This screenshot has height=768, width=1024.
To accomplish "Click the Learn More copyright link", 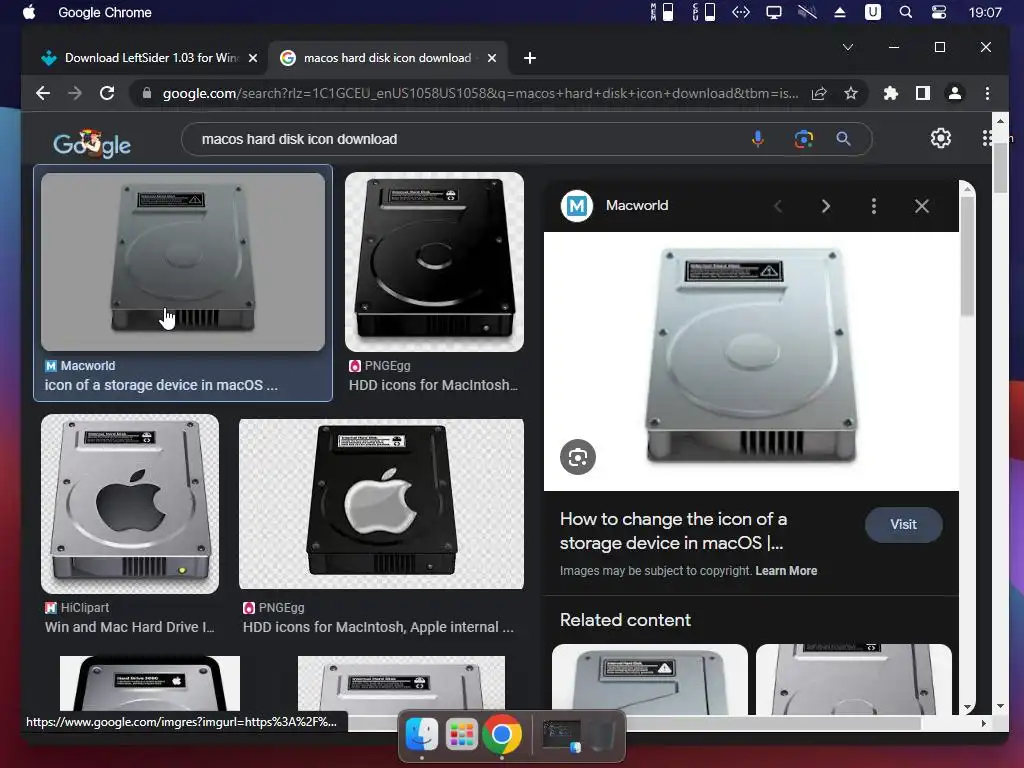I will (x=786, y=571).
